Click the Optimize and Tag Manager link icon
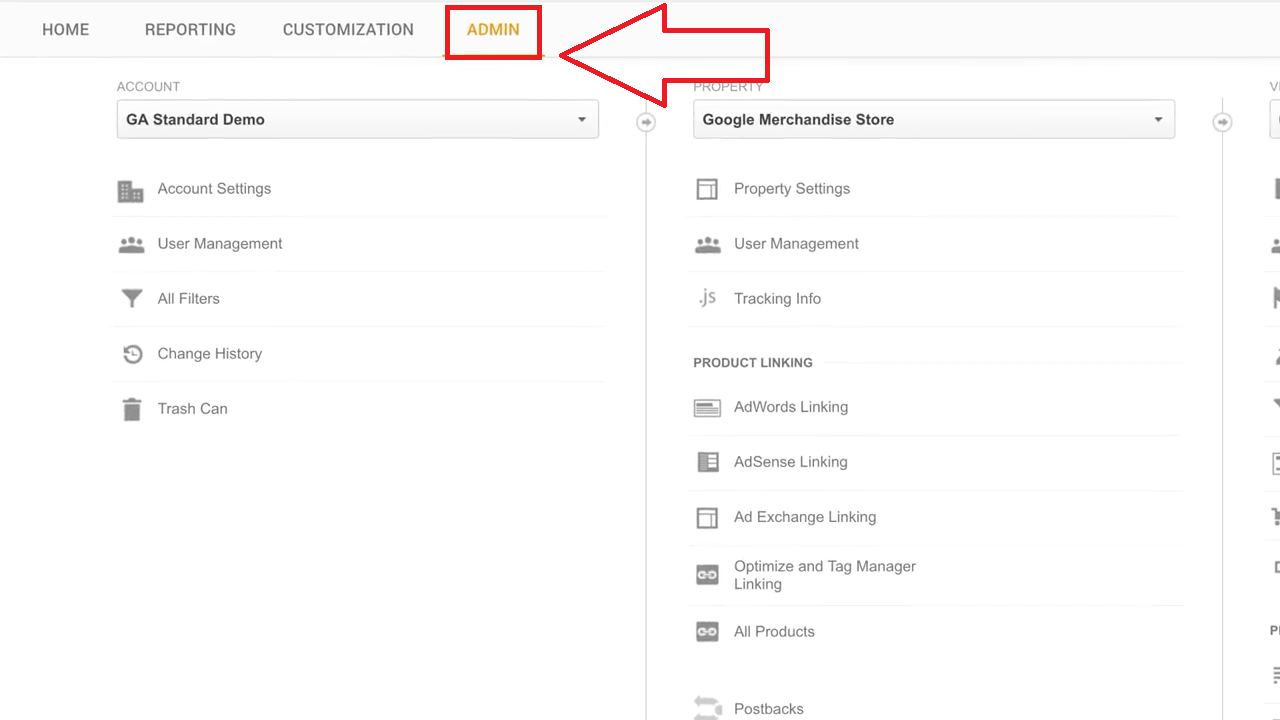The image size is (1280, 720). click(707, 575)
